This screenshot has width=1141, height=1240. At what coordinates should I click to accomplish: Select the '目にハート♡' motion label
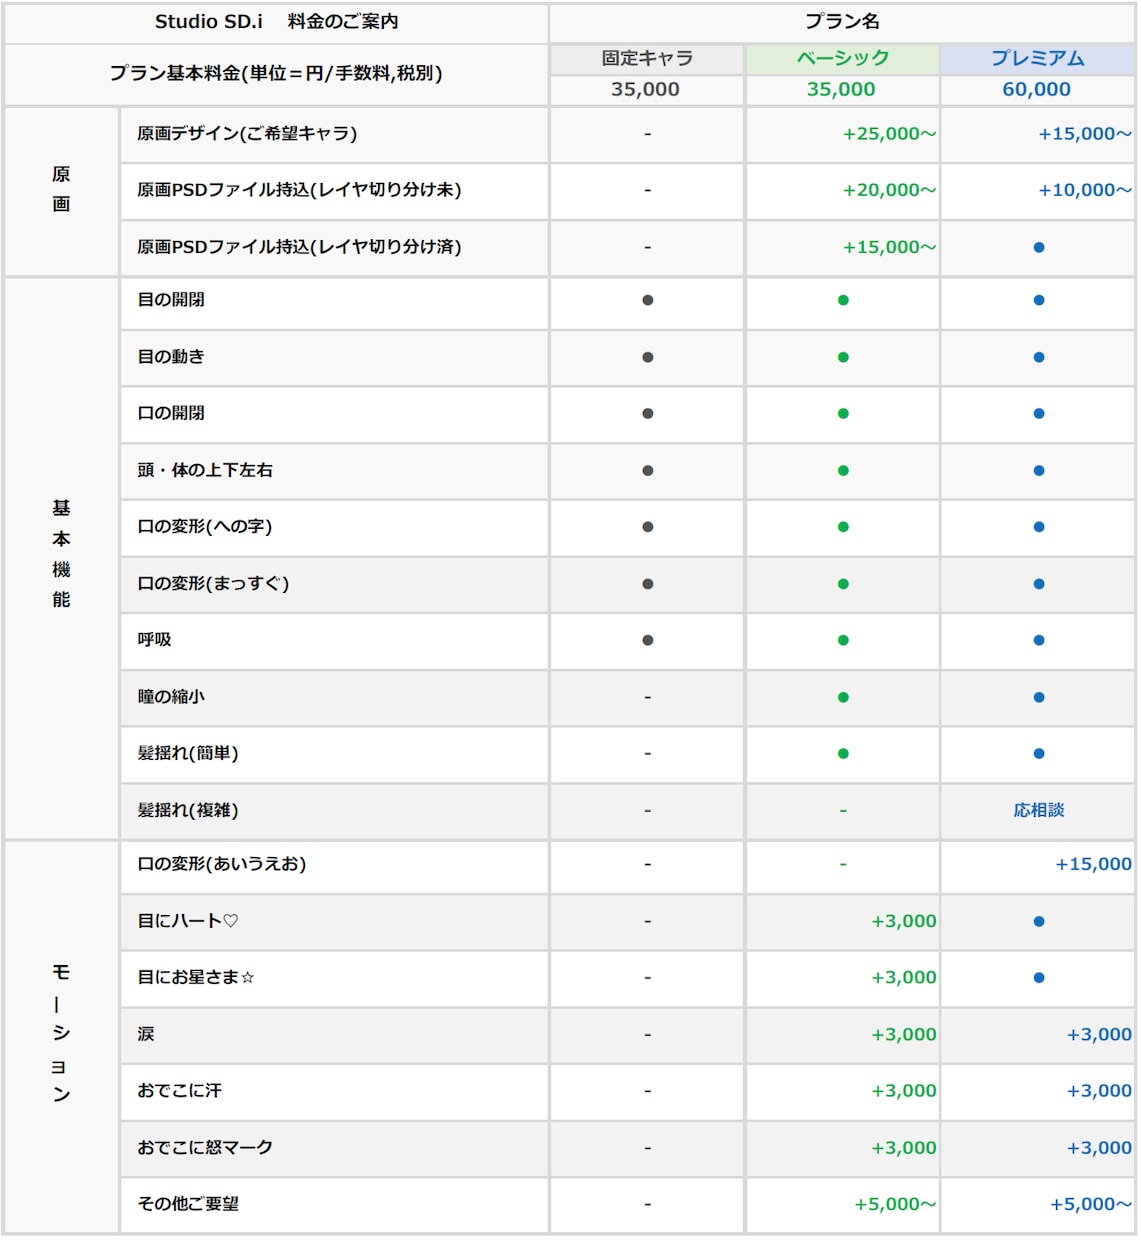tap(188, 920)
